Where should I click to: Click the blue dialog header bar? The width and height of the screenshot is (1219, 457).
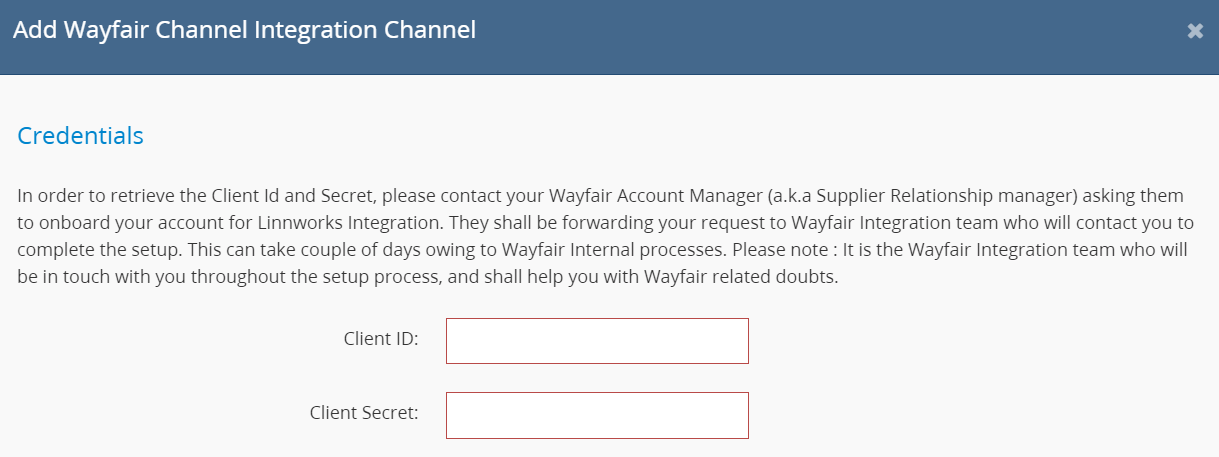pyautogui.click(x=609, y=37)
